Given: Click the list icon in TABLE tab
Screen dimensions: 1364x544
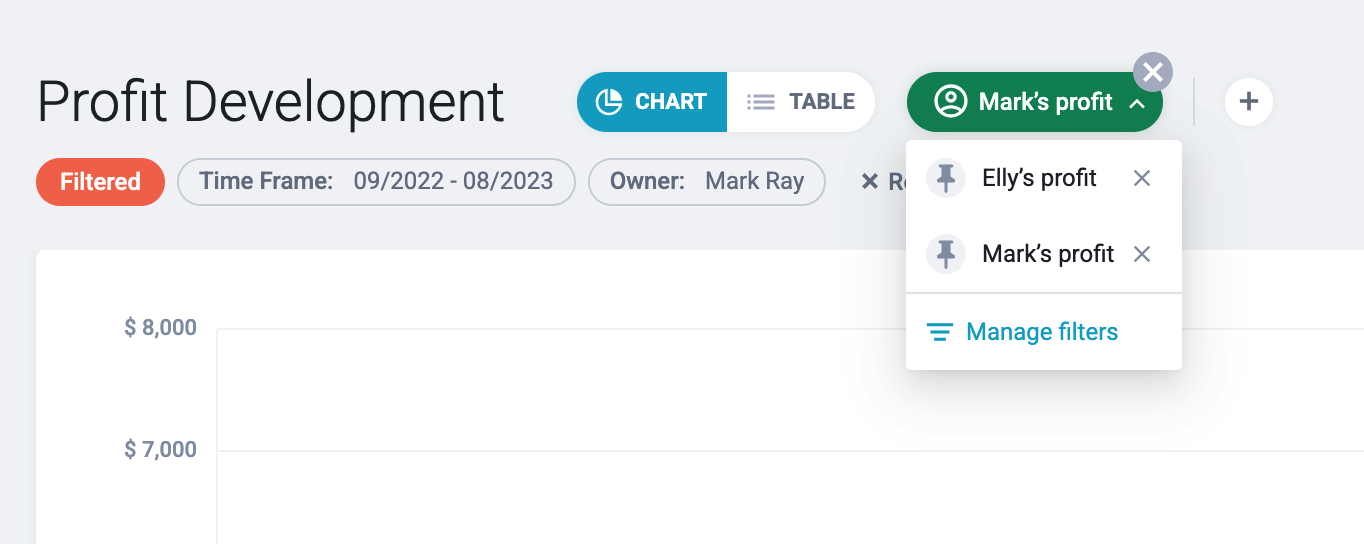Looking at the screenshot, I should click(x=761, y=102).
